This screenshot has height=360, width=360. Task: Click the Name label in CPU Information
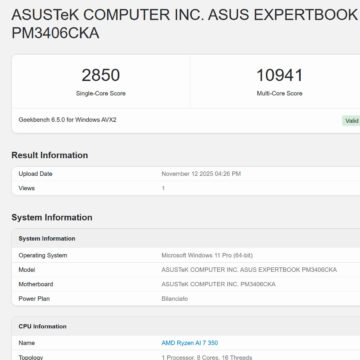click(27, 343)
